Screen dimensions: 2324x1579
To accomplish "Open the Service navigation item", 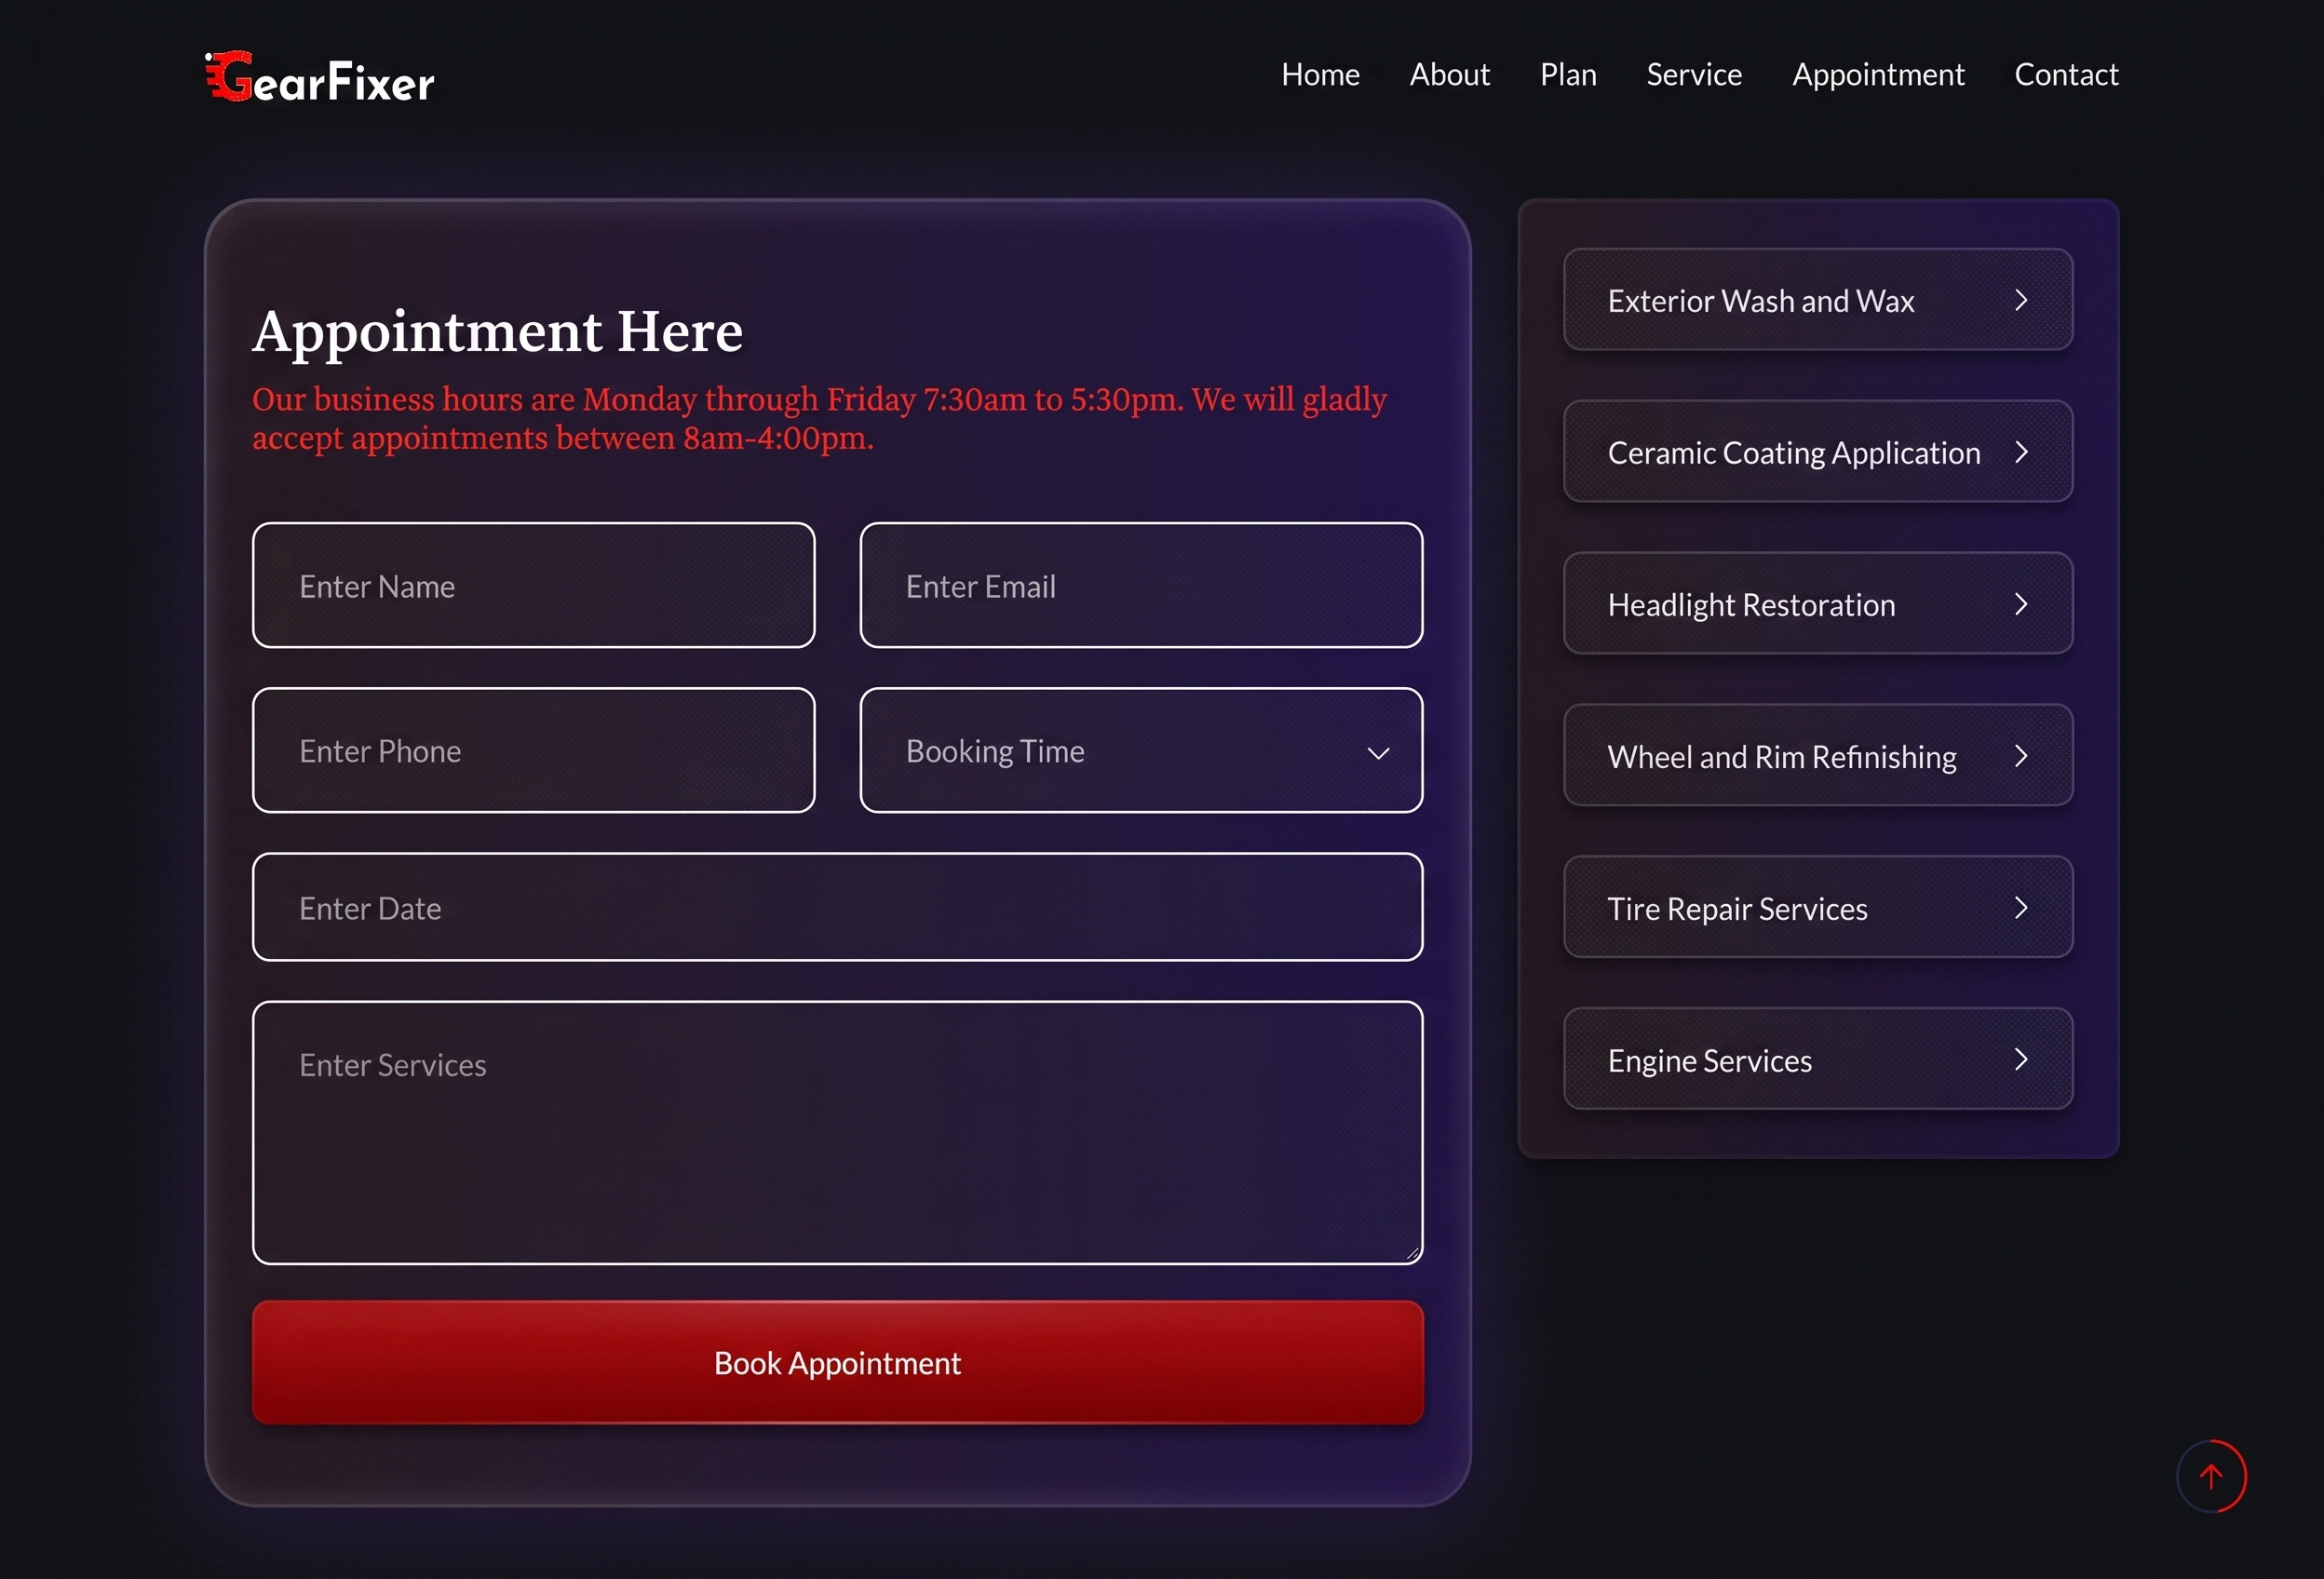I will [1694, 74].
